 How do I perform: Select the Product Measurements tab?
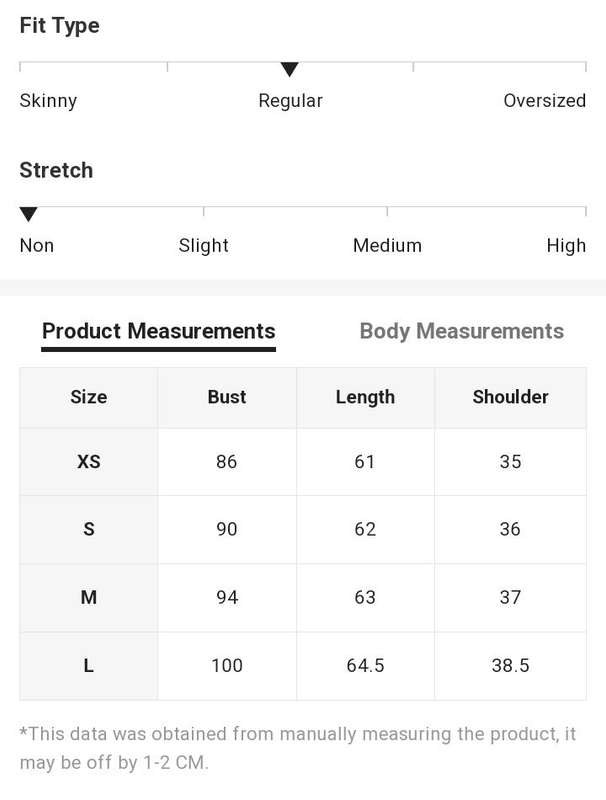[159, 332]
